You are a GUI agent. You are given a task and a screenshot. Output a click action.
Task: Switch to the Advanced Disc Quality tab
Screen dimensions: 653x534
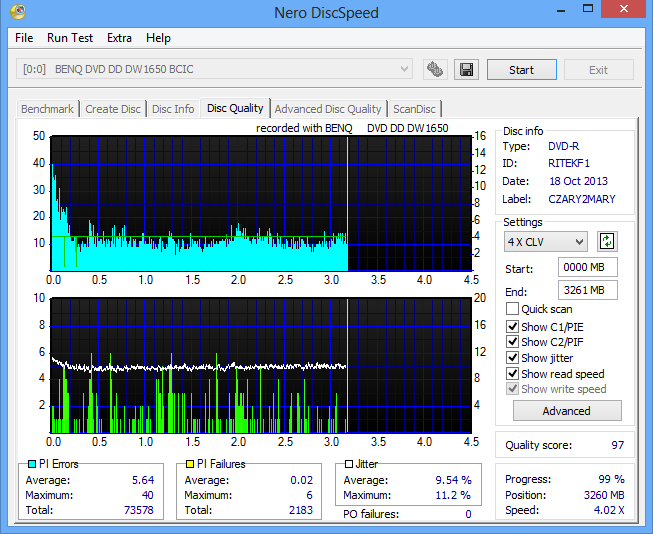[x=328, y=109]
